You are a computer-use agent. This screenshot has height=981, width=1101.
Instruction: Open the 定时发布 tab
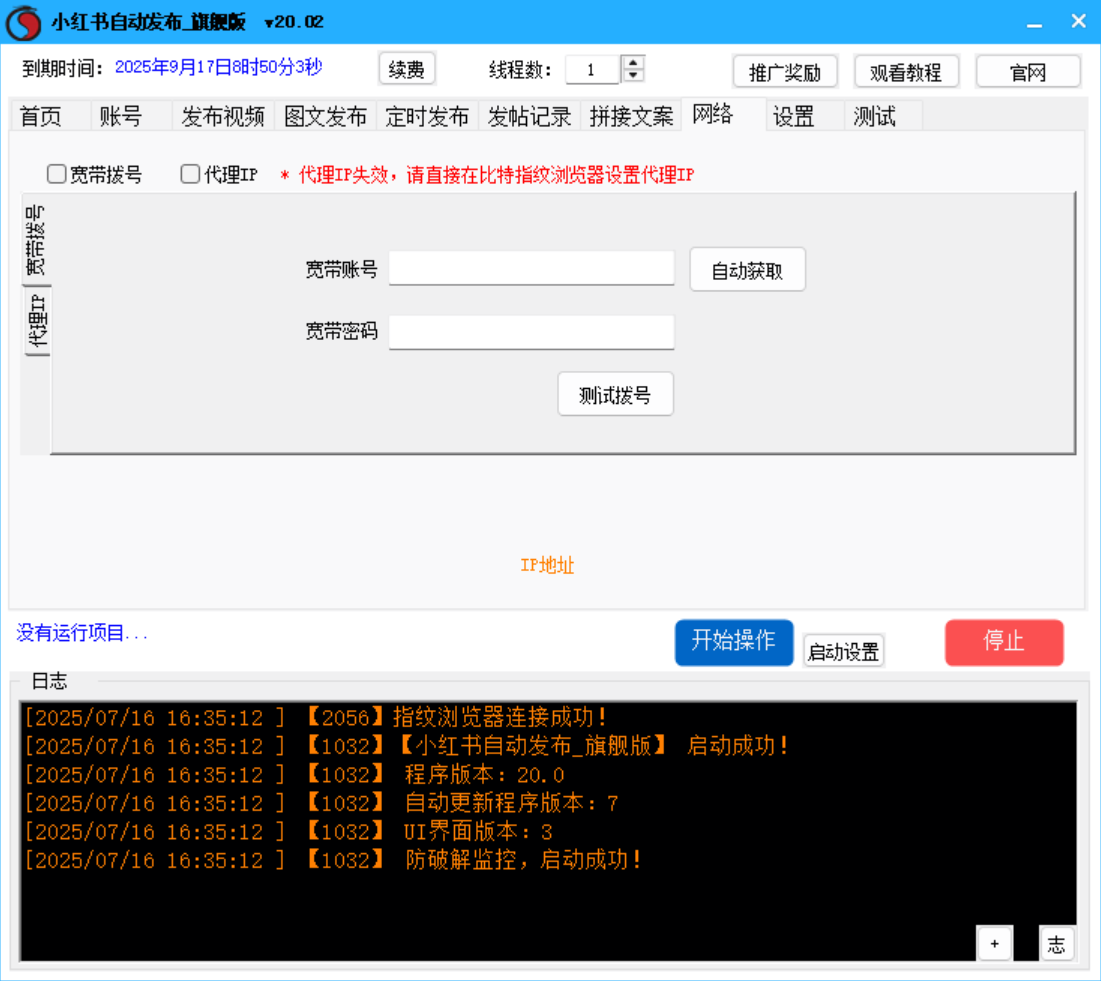[427, 116]
